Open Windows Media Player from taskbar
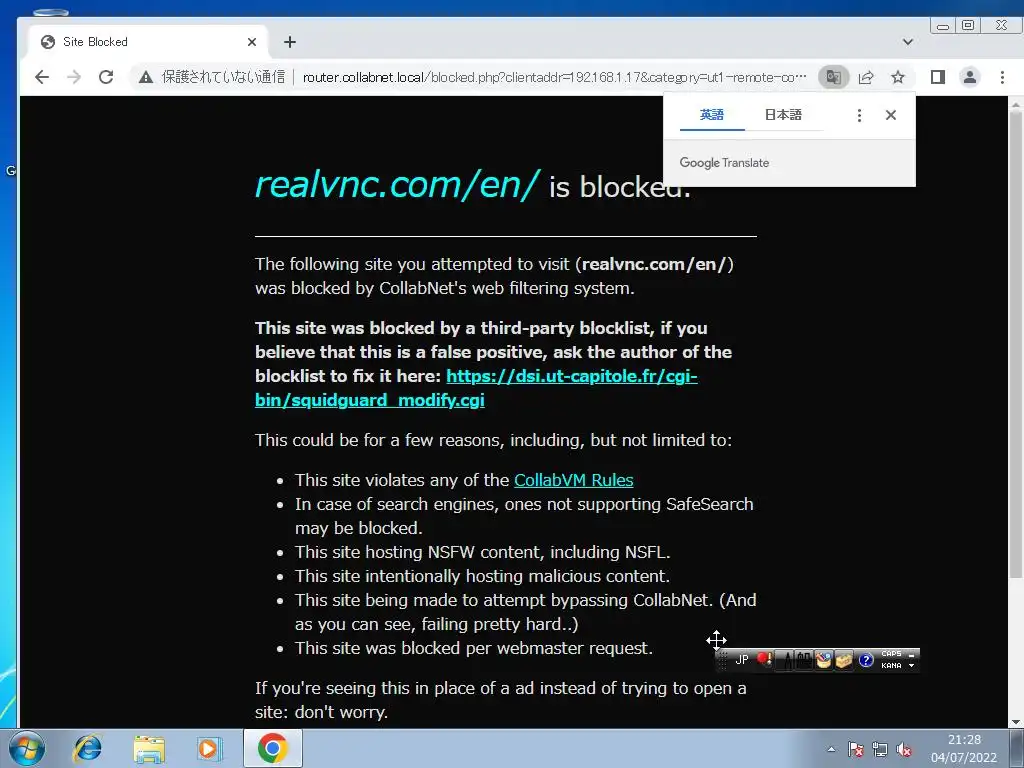Viewport: 1024px width, 768px height. tap(210, 748)
